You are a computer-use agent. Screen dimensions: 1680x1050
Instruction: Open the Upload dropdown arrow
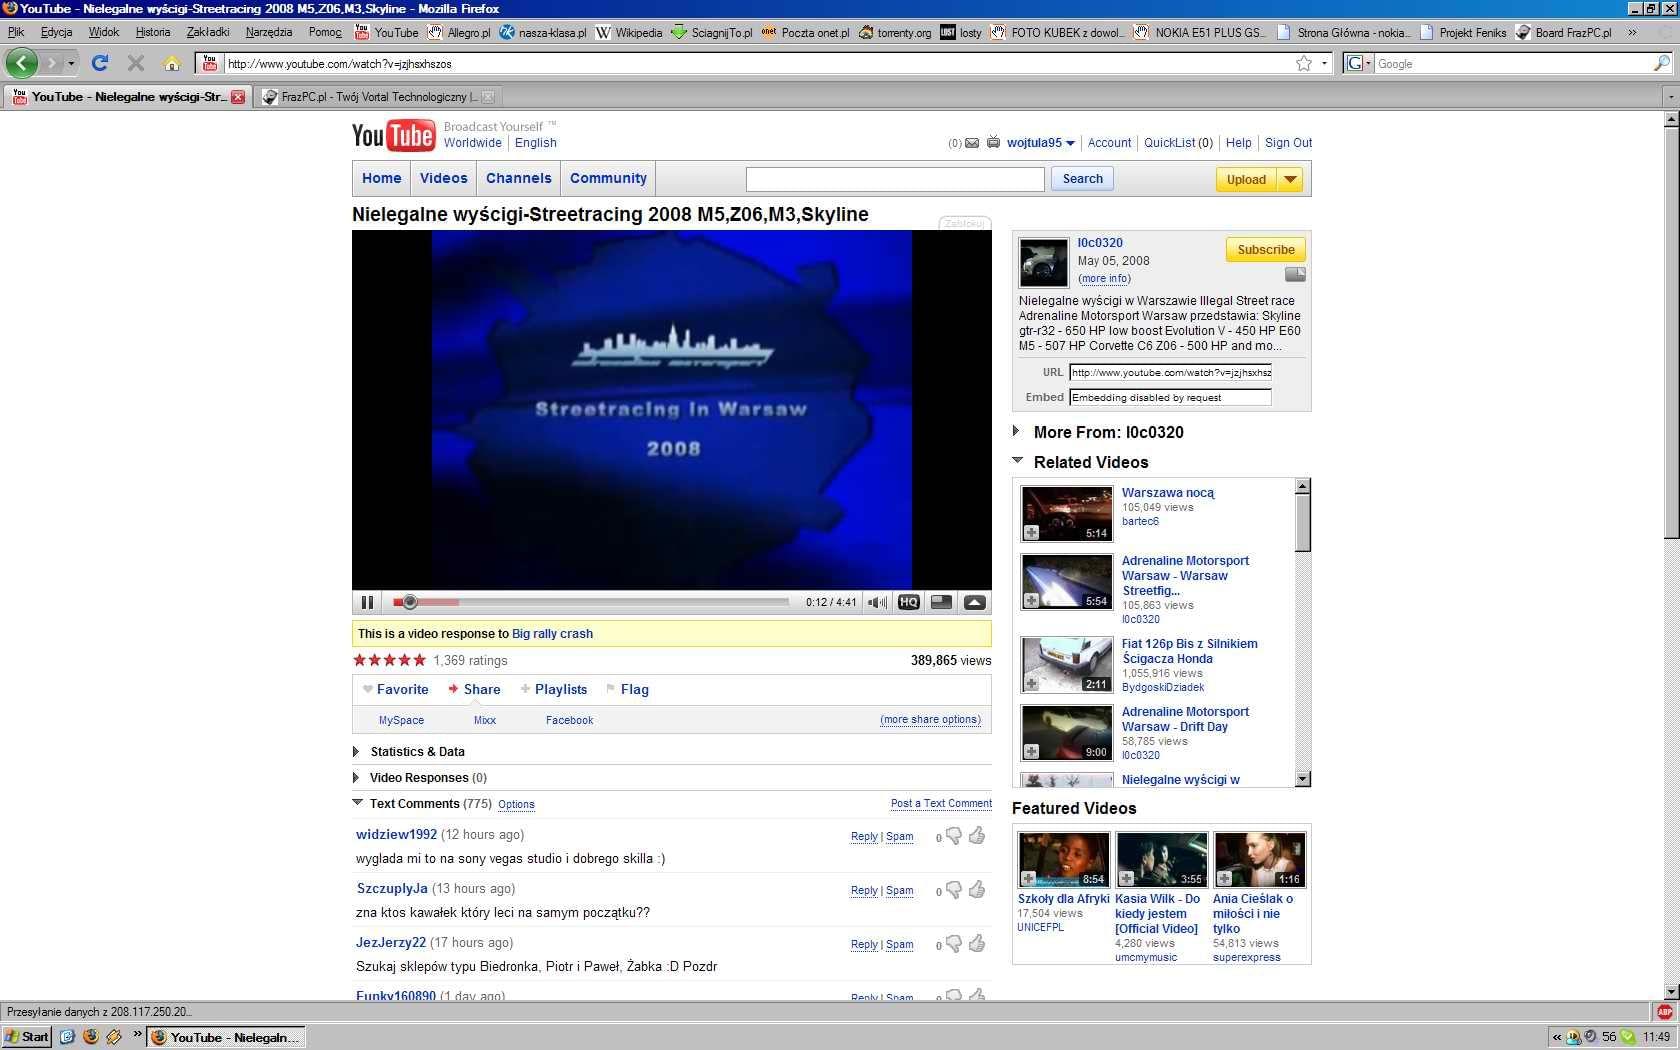coord(1290,180)
